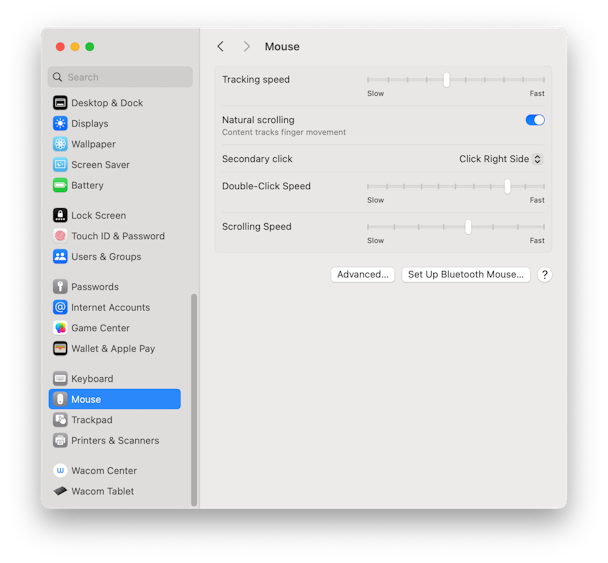Open the Screen Saver label
Image resolution: width=608 pixels, height=563 pixels.
(100, 164)
